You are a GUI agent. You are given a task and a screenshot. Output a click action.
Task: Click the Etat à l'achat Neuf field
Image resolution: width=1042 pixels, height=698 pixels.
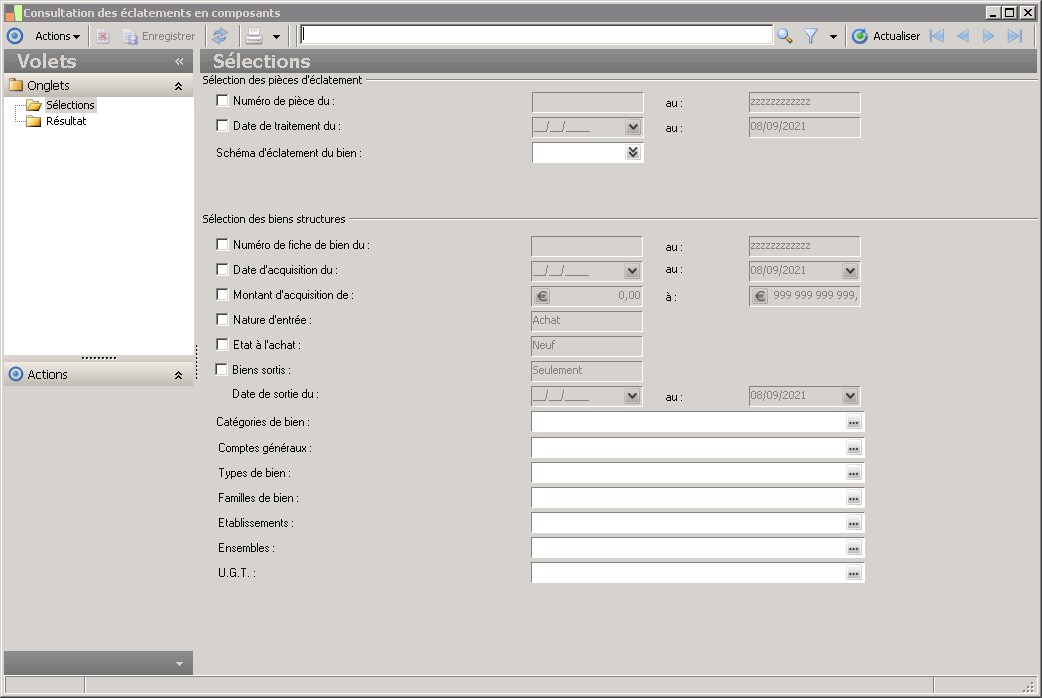point(587,346)
